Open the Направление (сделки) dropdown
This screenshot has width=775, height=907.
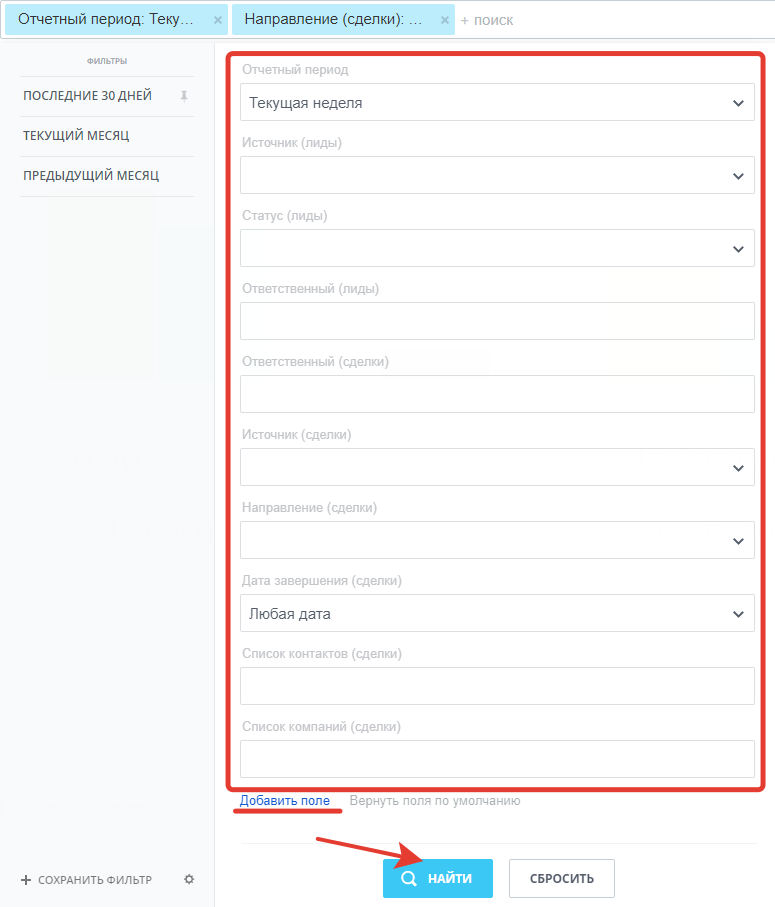click(497, 540)
